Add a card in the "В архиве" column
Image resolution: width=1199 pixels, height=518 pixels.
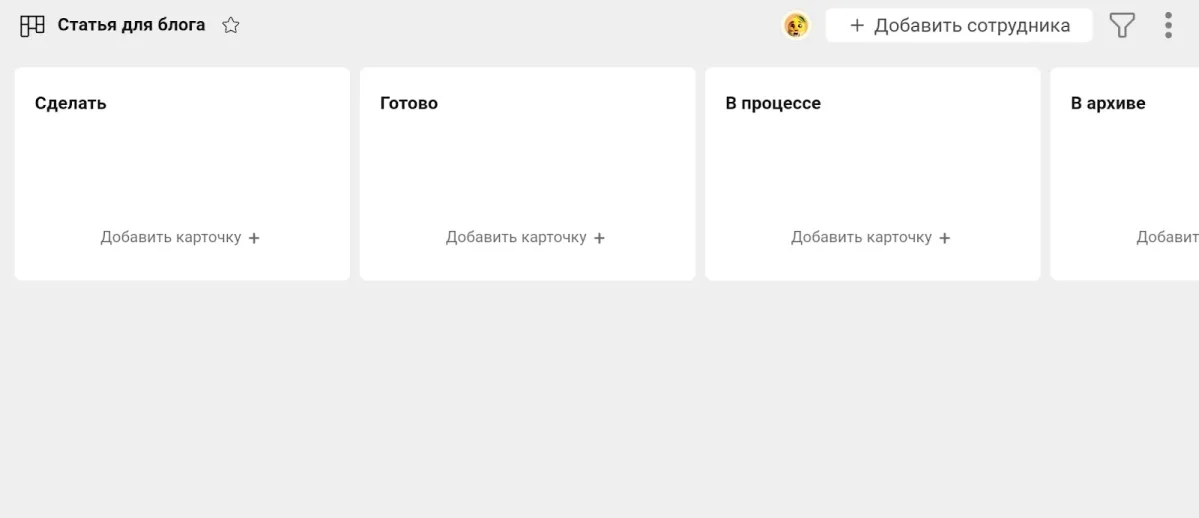pyautogui.click(x=1168, y=237)
